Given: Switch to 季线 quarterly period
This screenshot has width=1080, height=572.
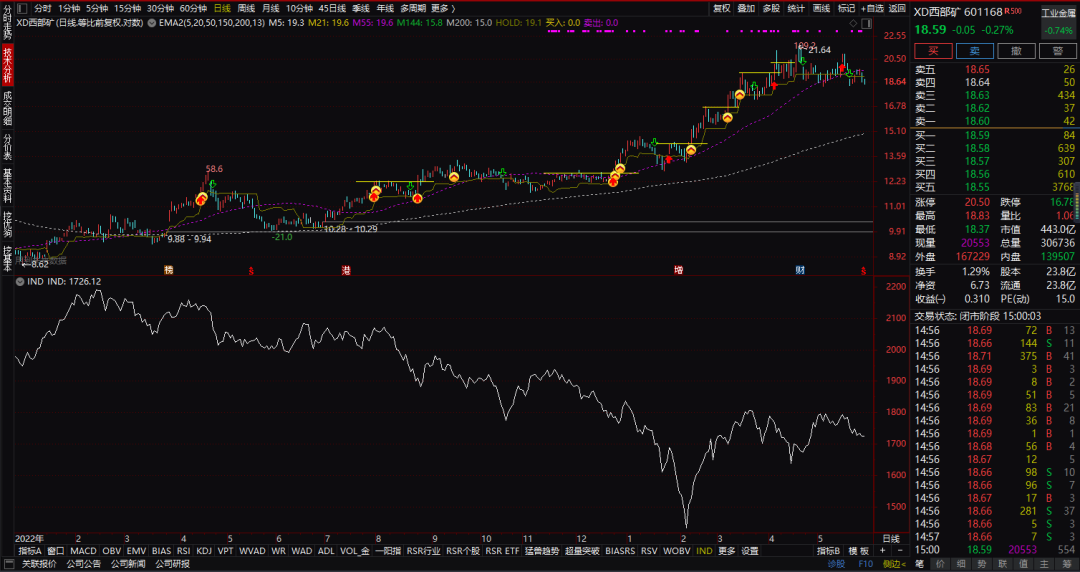Looking at the screenshot, I should (361, 8).
